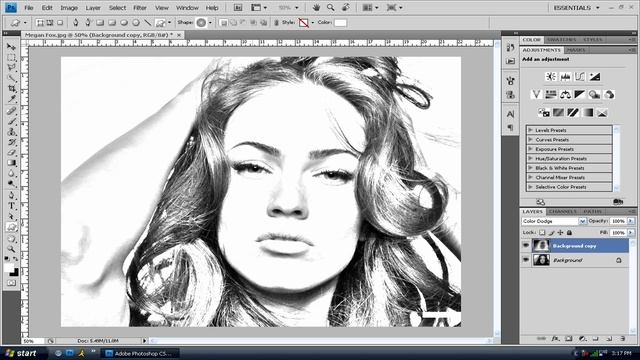This screenshot has height=360, width=640.
Task: Open the Character panel icon
Action: coord(510,114)
